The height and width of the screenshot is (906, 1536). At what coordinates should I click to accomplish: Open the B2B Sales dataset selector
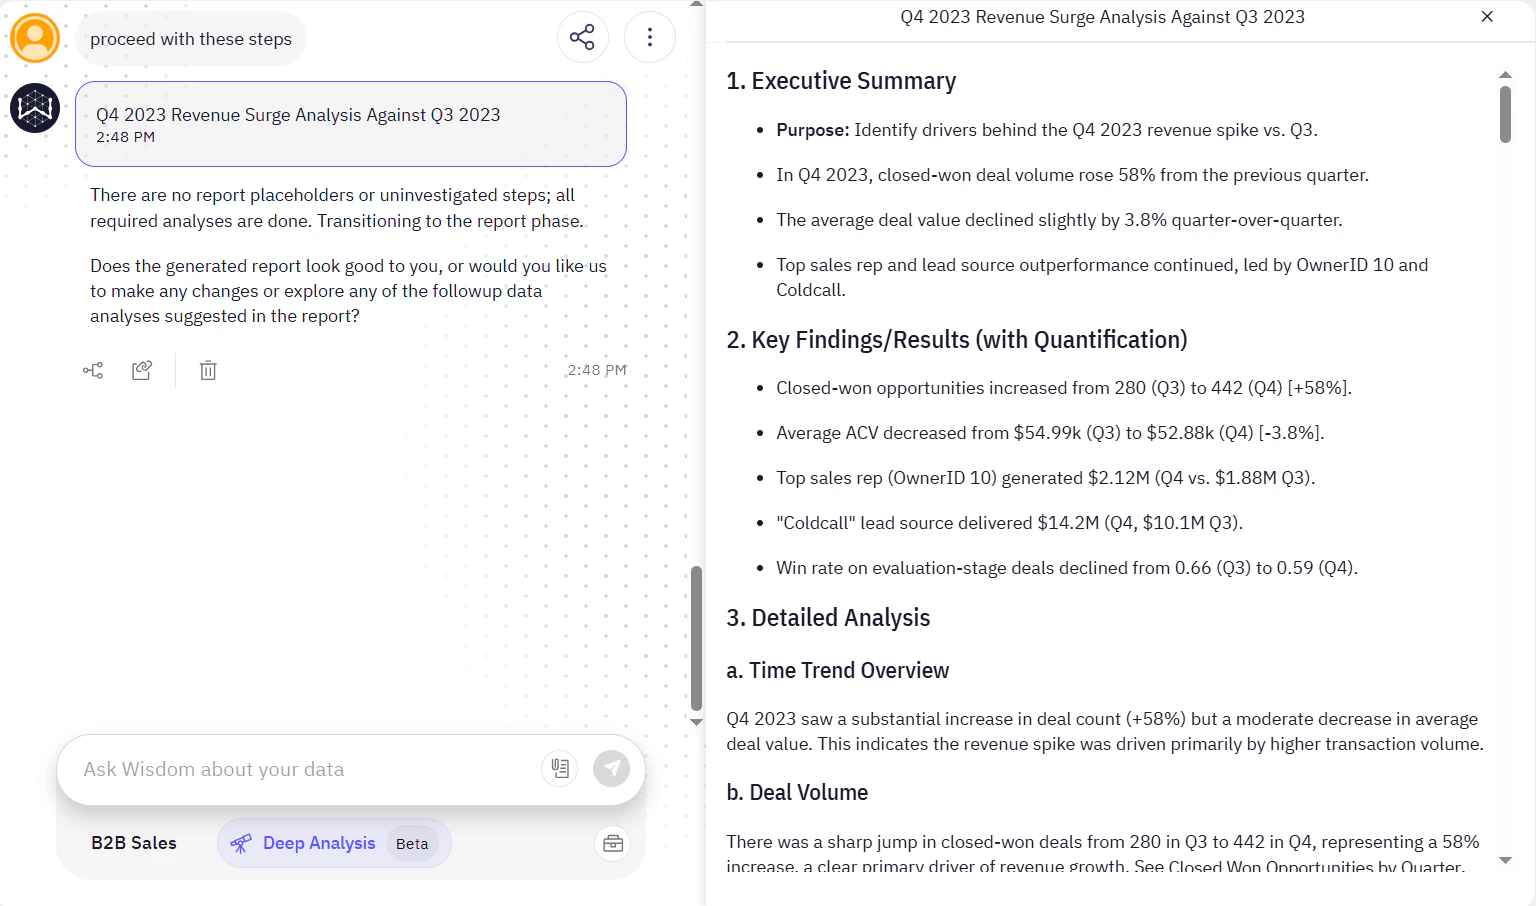pos(134,843)
